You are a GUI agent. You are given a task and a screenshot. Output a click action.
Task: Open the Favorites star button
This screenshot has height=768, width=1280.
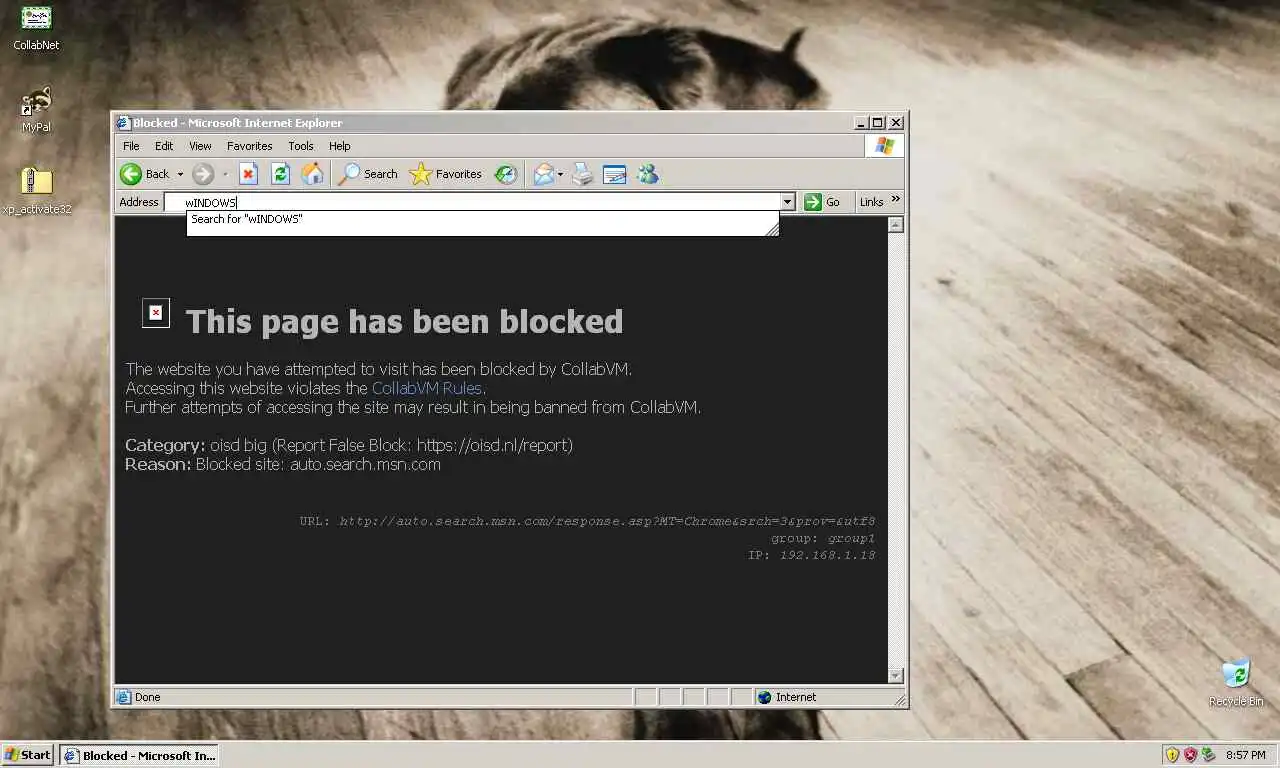click(446, 174)
